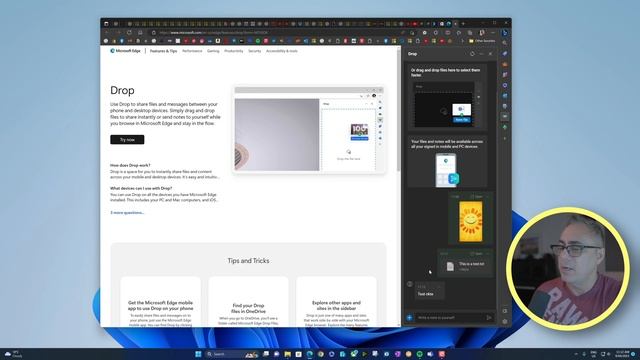Open the Other favorites folder
The image size is (640, 360).
pyautogui.click(x=482, y=41)
